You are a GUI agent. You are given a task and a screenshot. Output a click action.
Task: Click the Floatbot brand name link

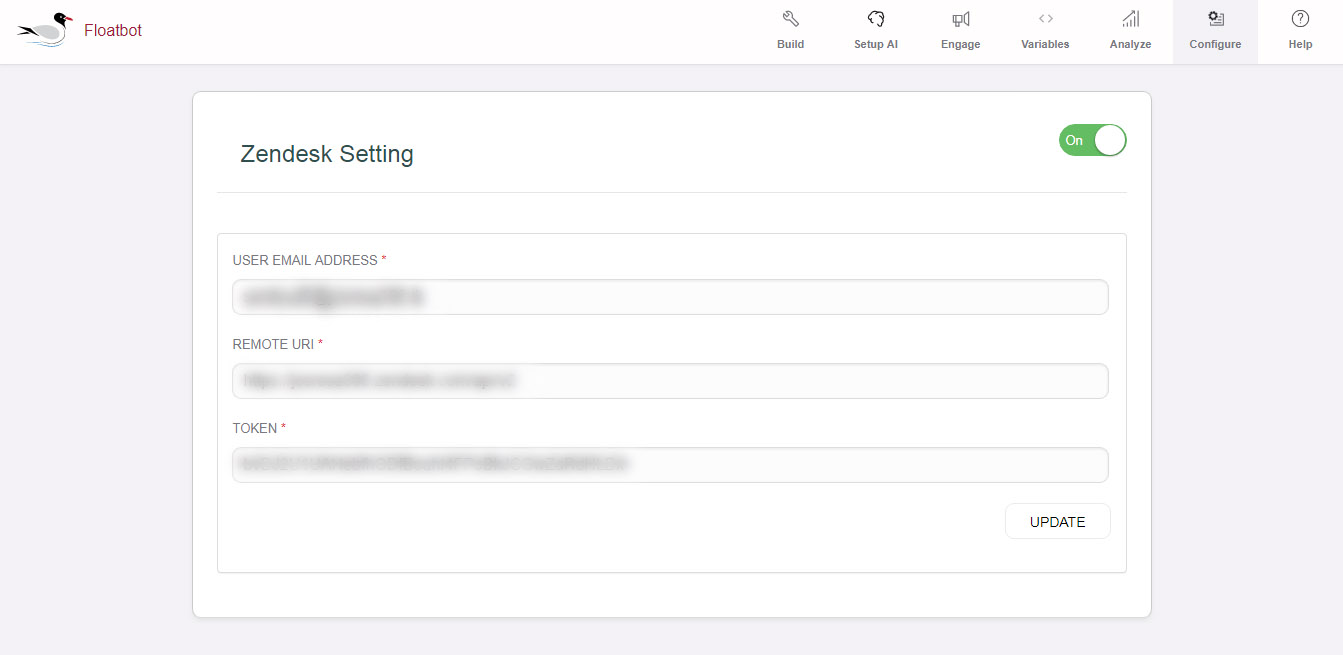(x=112, y=30)
